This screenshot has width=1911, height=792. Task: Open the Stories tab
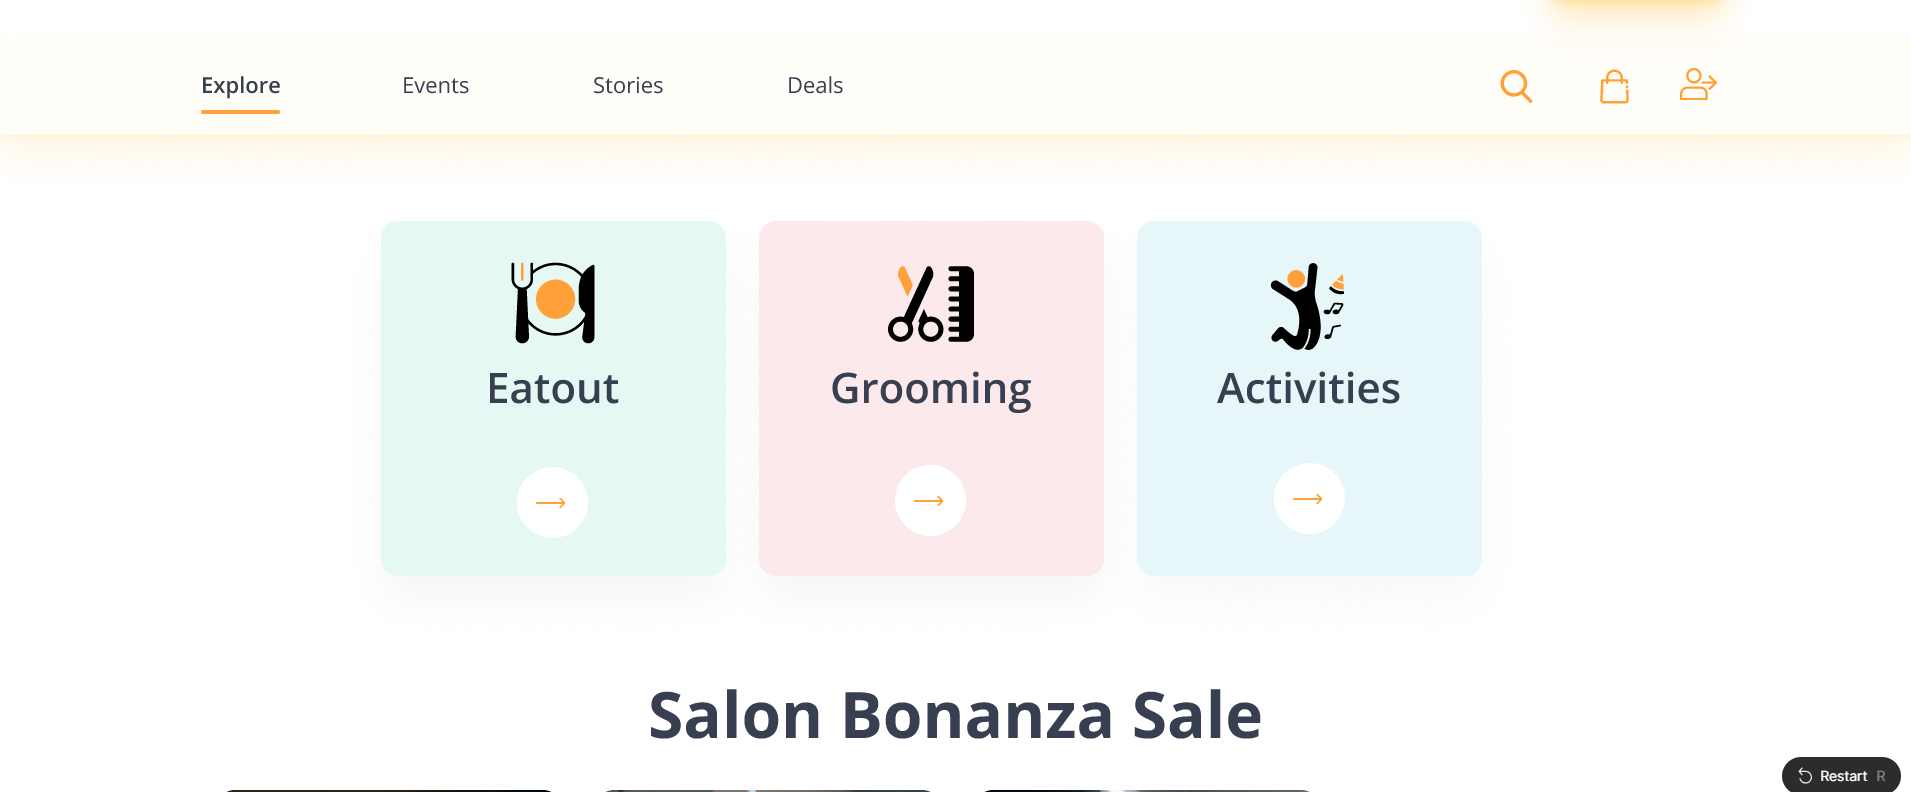point(628,86)
